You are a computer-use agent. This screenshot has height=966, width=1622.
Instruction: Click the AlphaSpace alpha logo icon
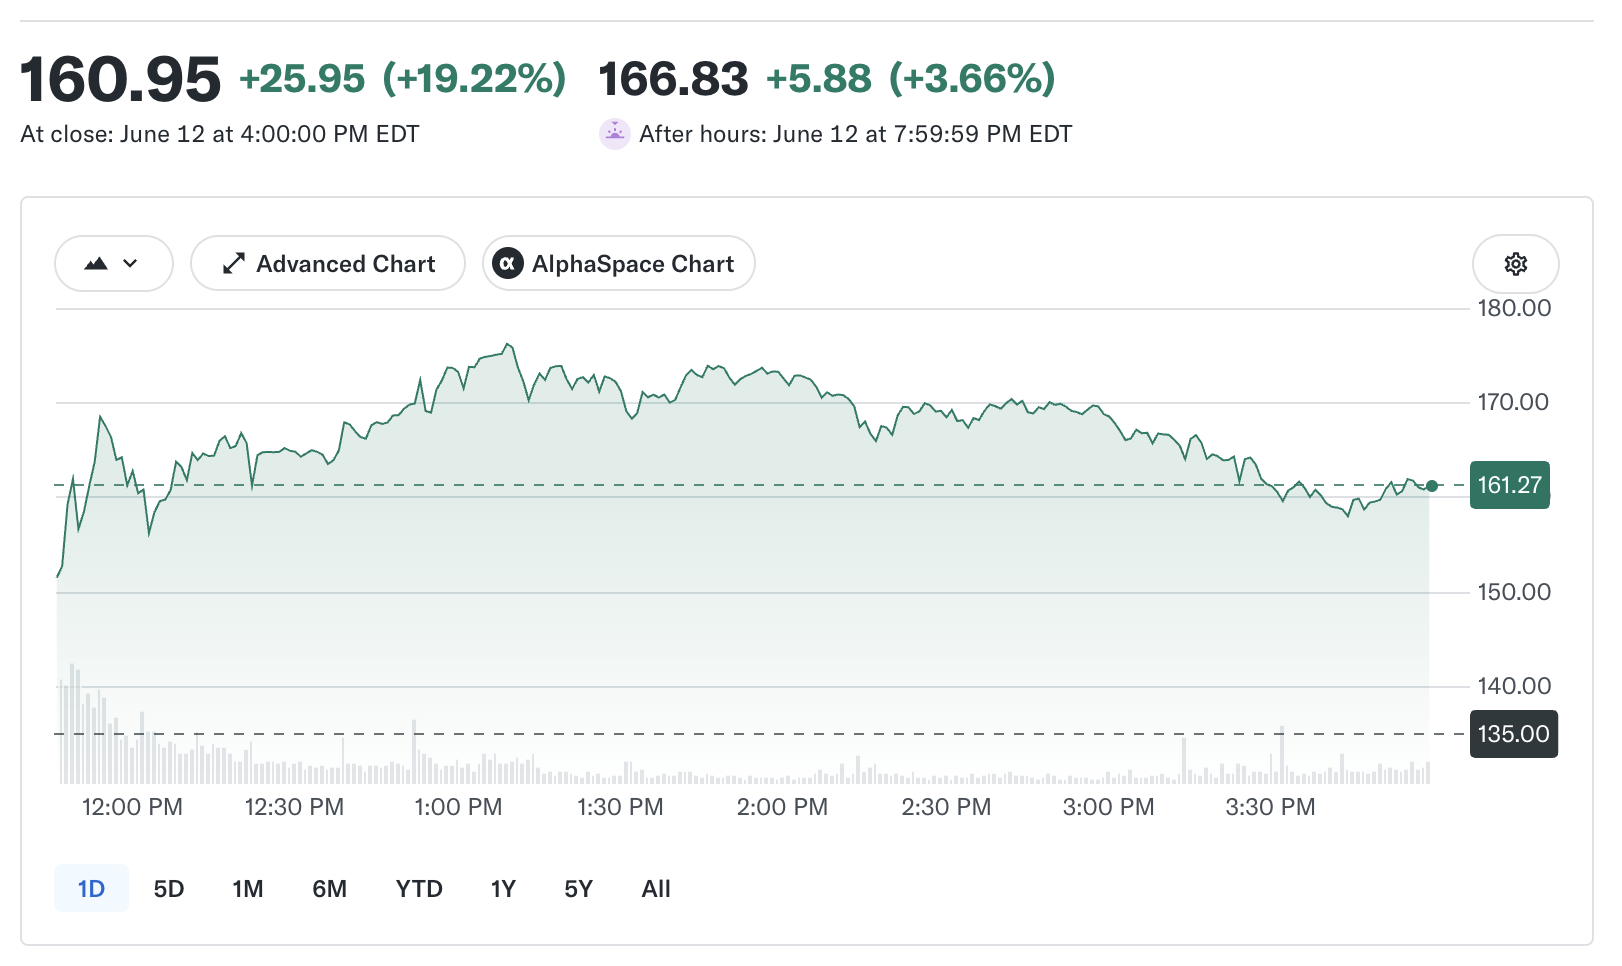(508, 264)
